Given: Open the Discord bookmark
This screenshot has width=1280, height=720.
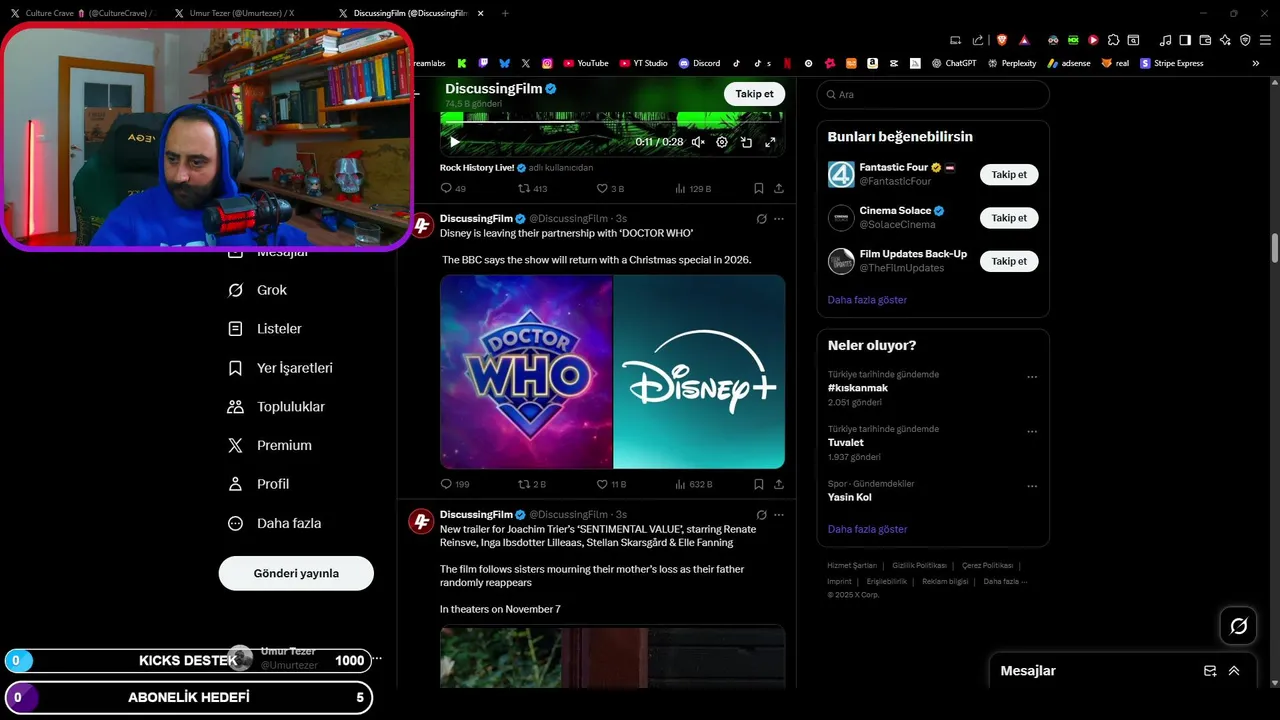Looking at the screenshot, I should coord(699,63).
